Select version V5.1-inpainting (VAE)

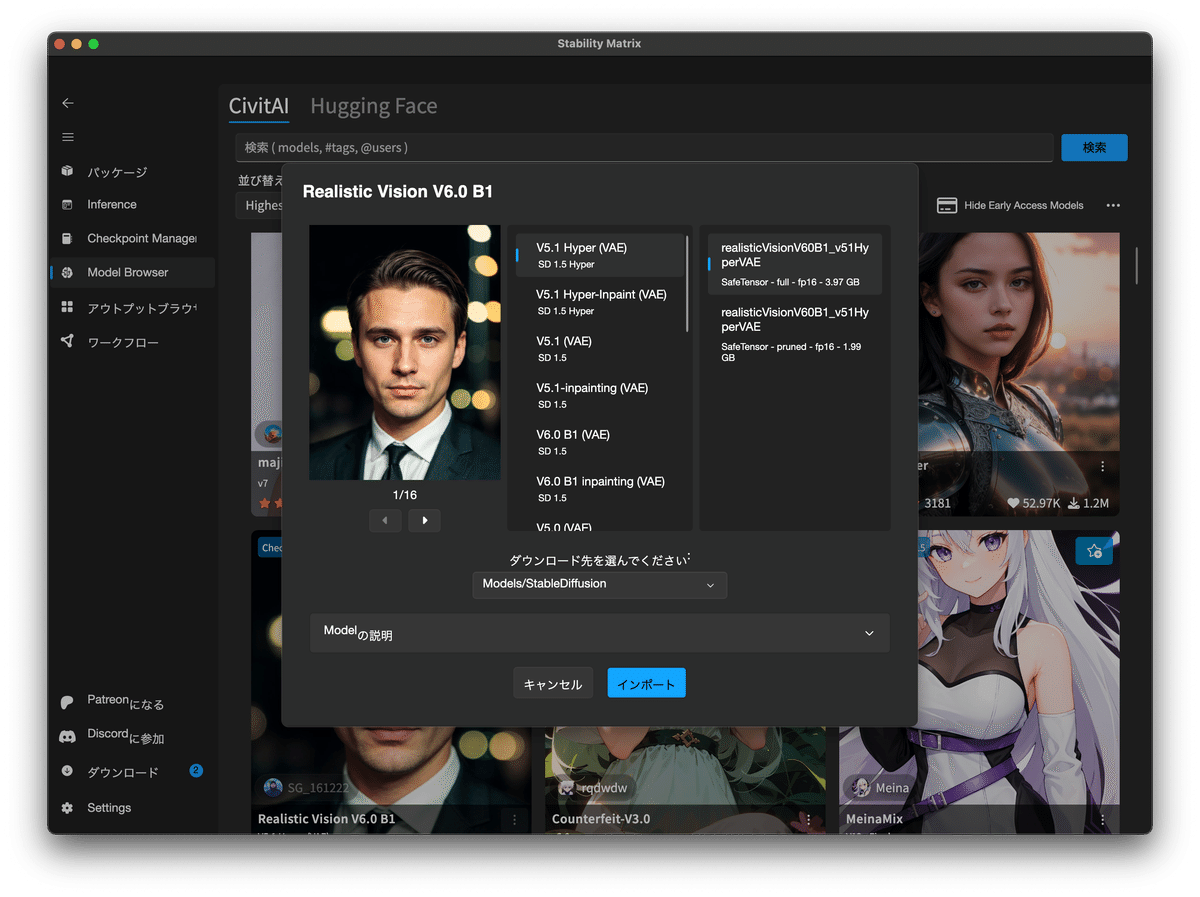pos(600,395)
